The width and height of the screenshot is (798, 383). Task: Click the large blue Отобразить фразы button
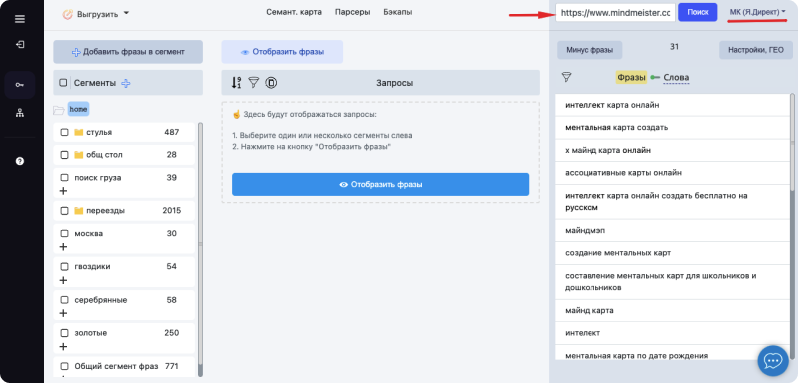[x=380, y=184]
